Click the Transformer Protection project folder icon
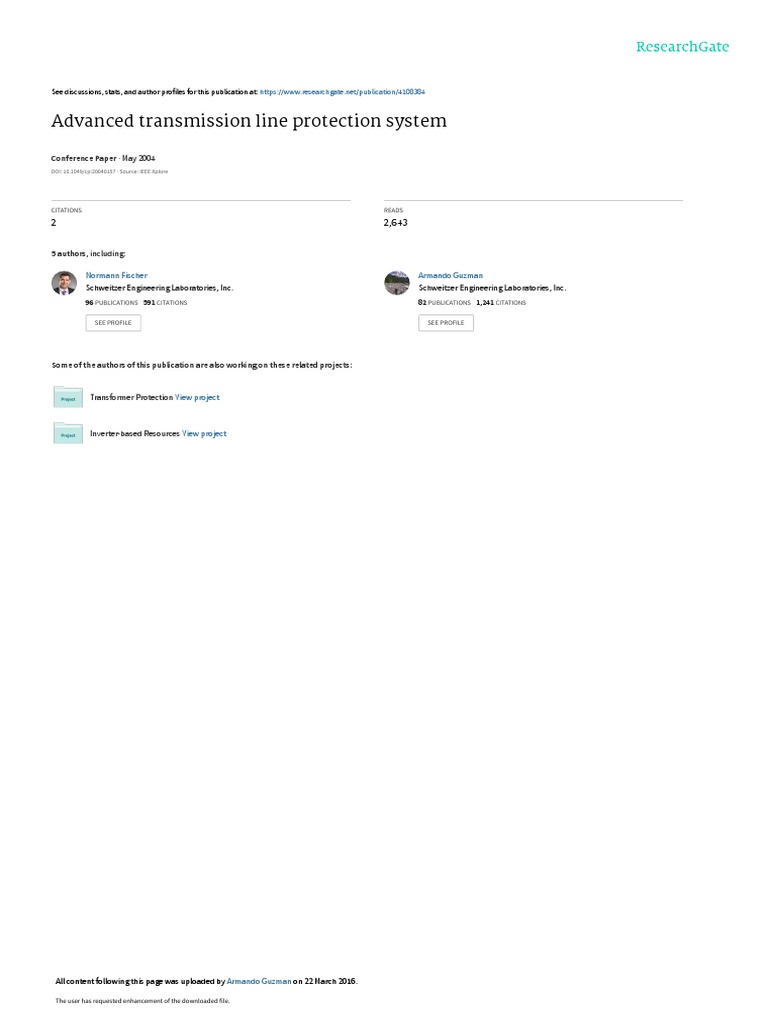 click(x=68, y=397)
